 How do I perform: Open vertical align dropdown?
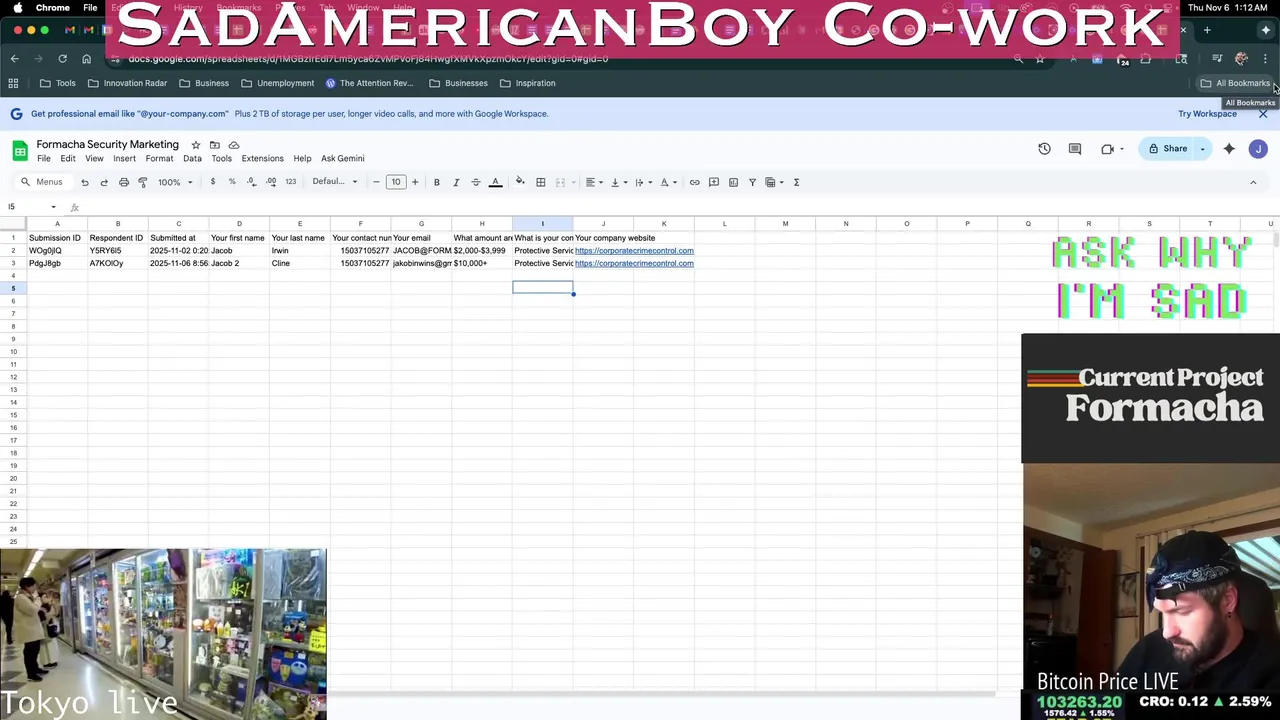point(618,182)
